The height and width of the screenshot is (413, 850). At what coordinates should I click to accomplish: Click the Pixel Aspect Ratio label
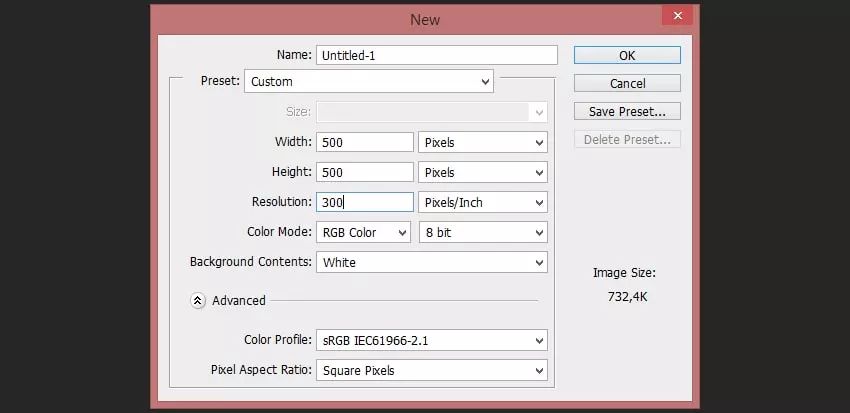coord(261,370)
